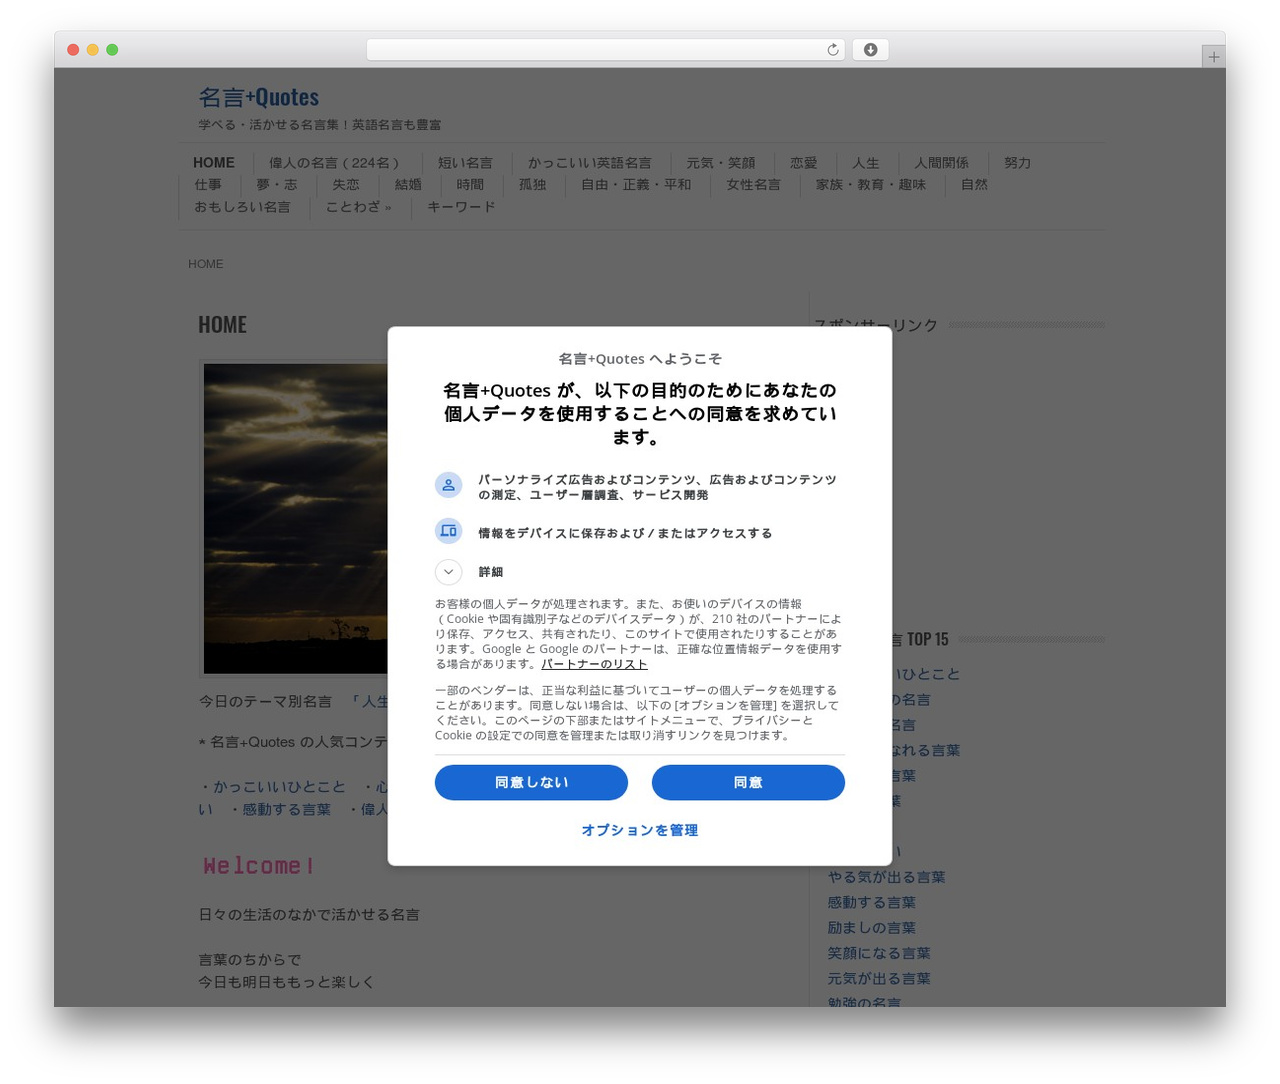The height and width of the screenshot is (1084, 1280).
Task: Open the browser downloads button
Action: click(x=870, y=50)
